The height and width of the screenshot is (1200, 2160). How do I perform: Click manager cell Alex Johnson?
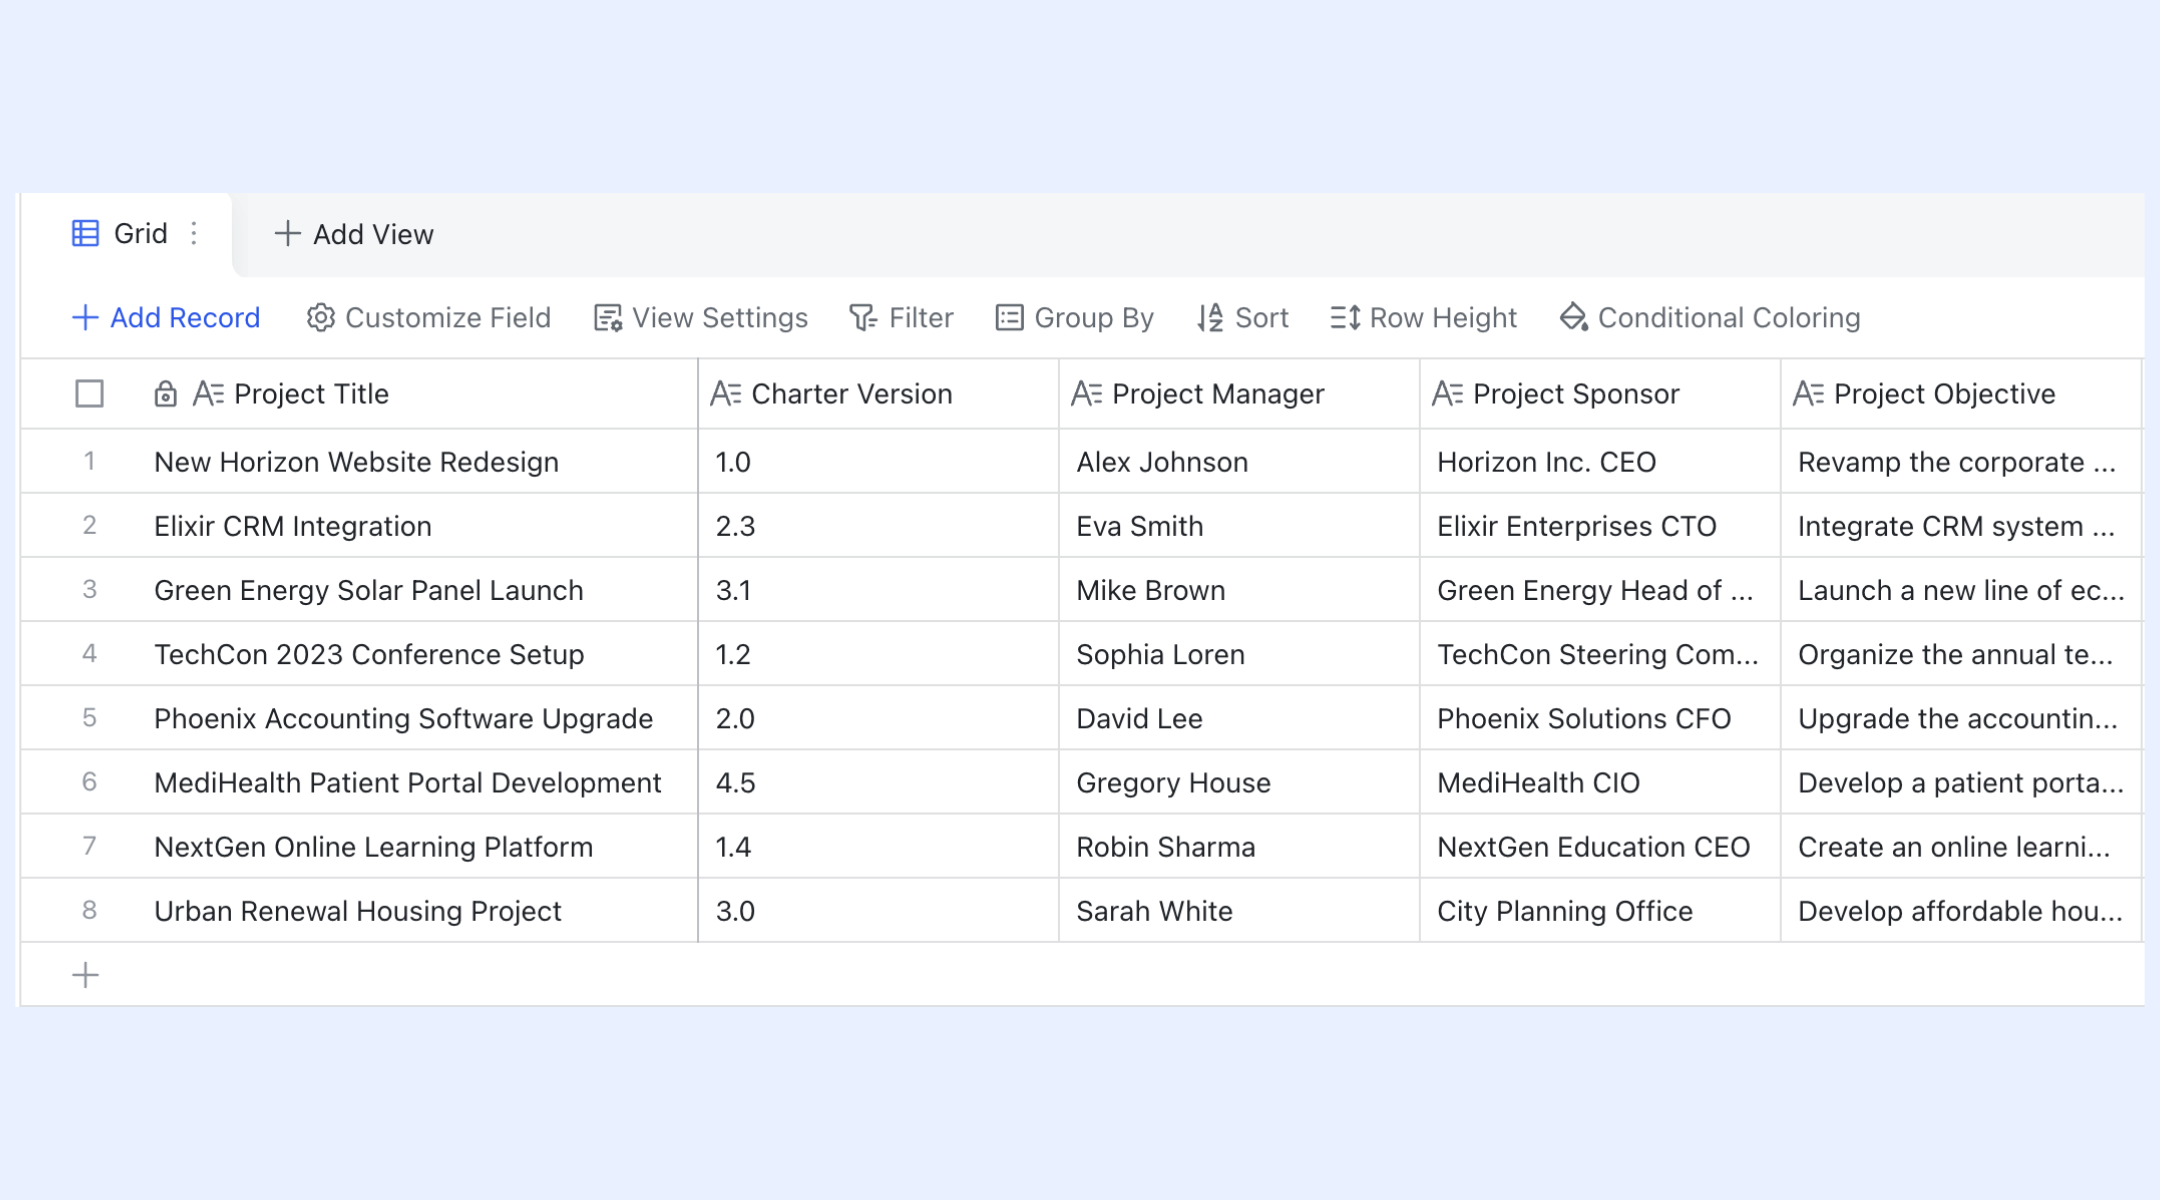(x=1240, y=462)
